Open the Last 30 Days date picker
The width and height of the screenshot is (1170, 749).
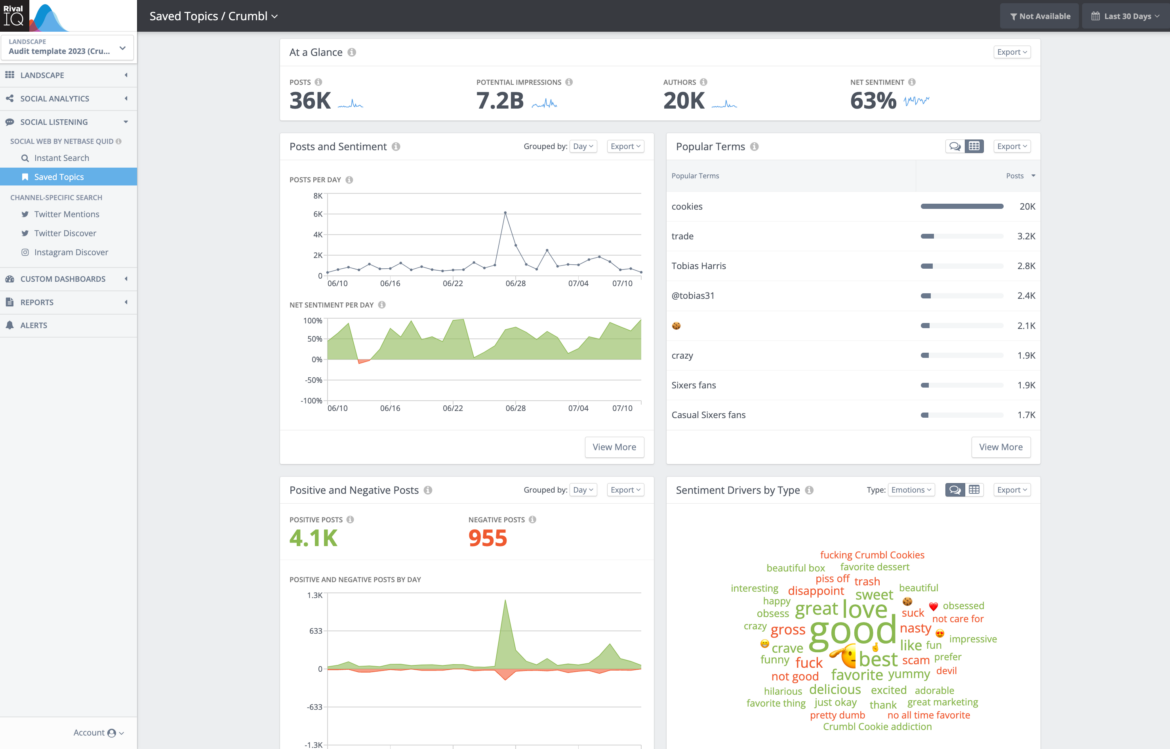(x=1125, y=15)
